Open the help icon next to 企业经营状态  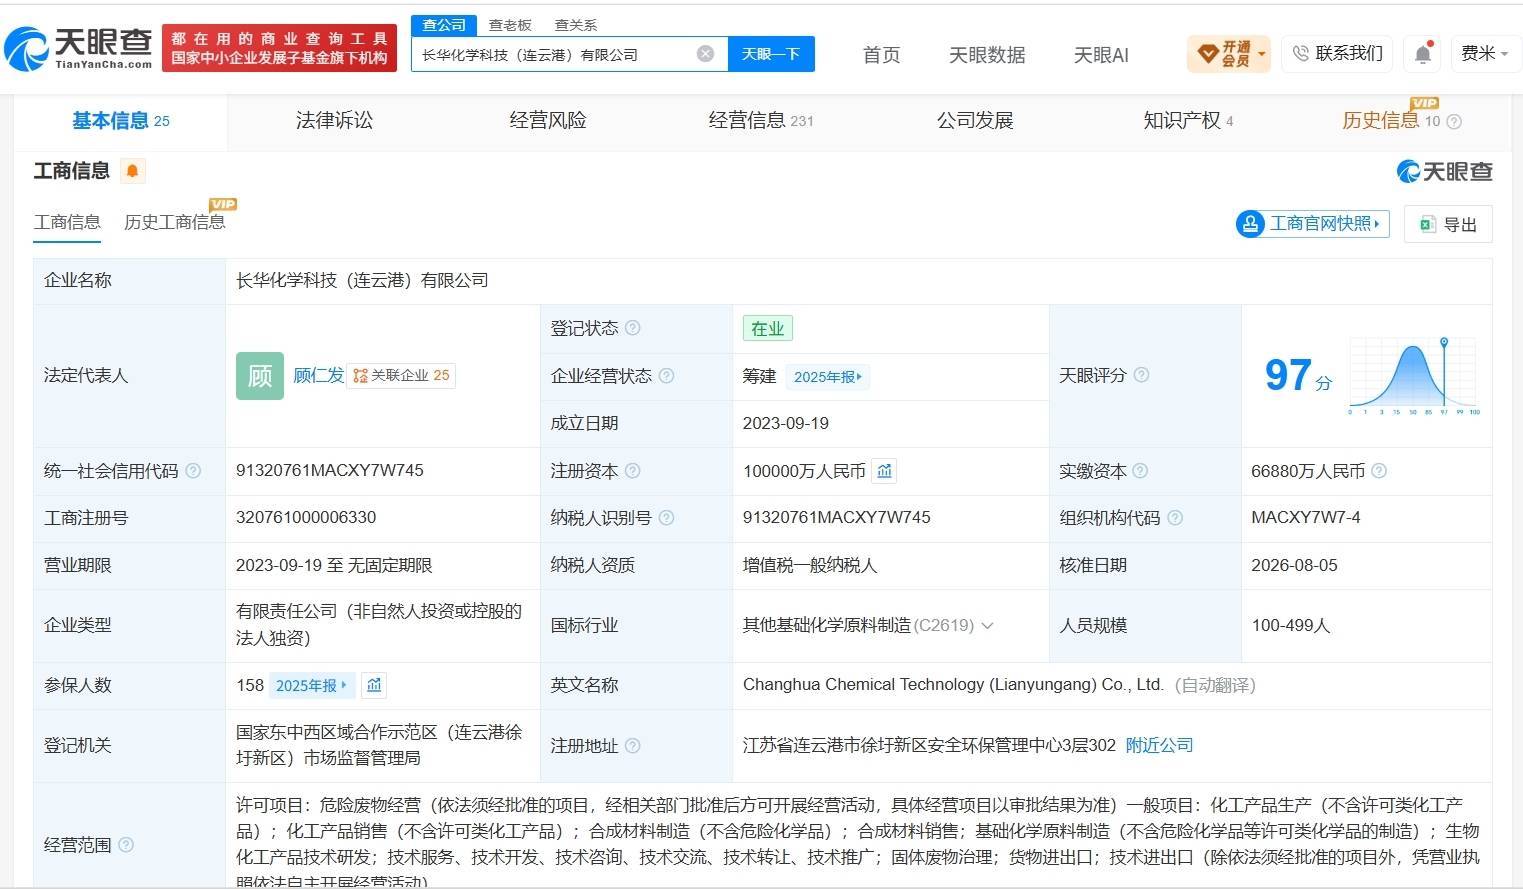click(667, 376)
